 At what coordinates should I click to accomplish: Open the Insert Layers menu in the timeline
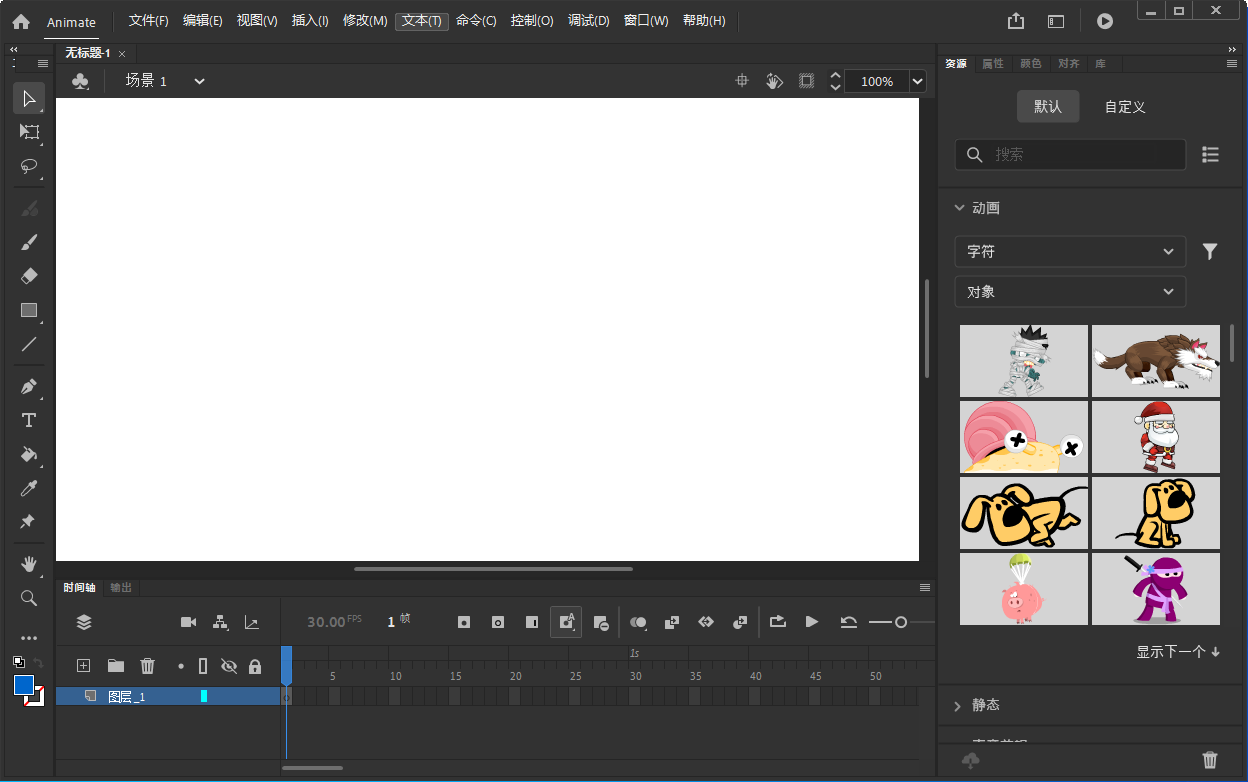click(x=84, y=621)
